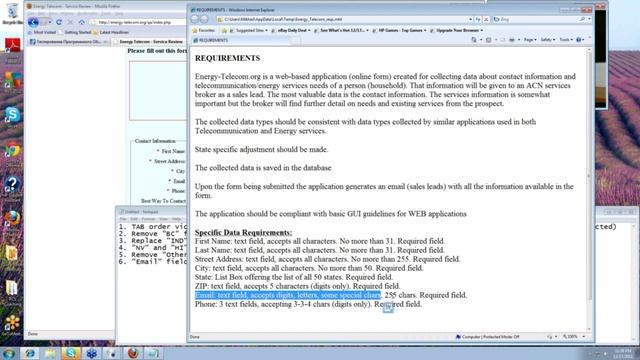640x360 pixels.
Task: Click the add to favorites bar star icon
Action: (x=224, y=31)
